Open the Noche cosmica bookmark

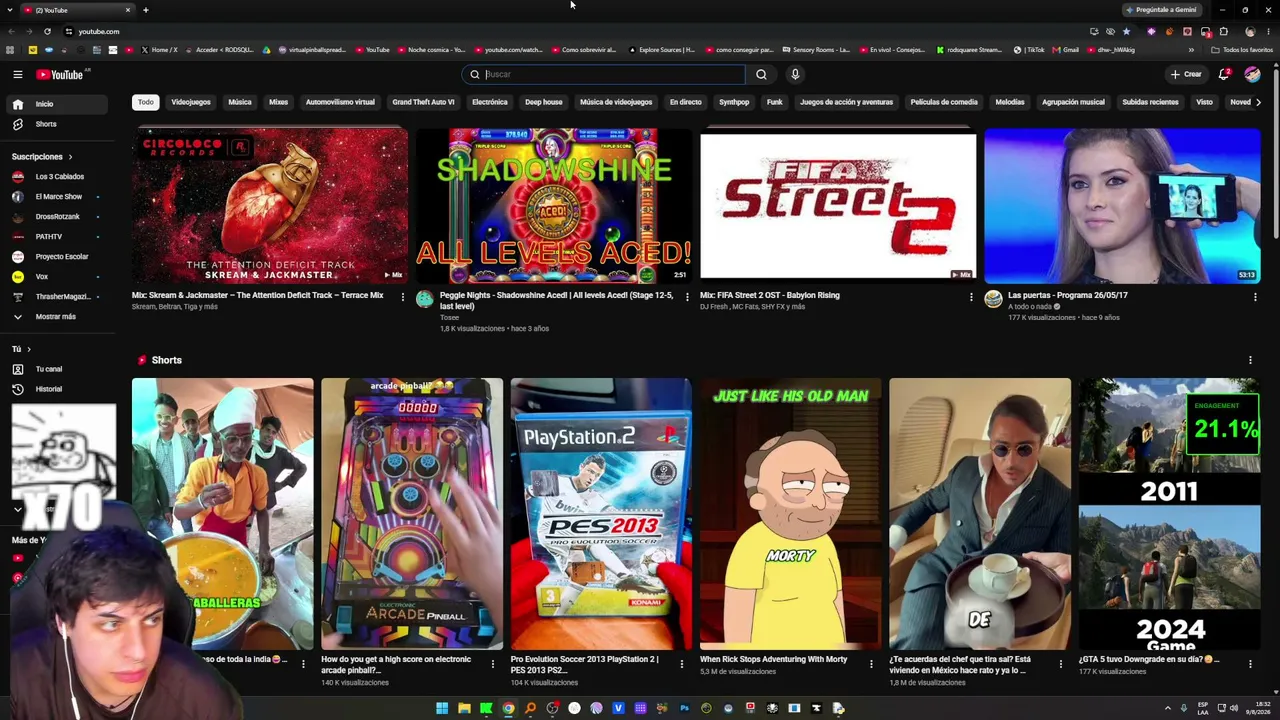click(x=432, y=50)
